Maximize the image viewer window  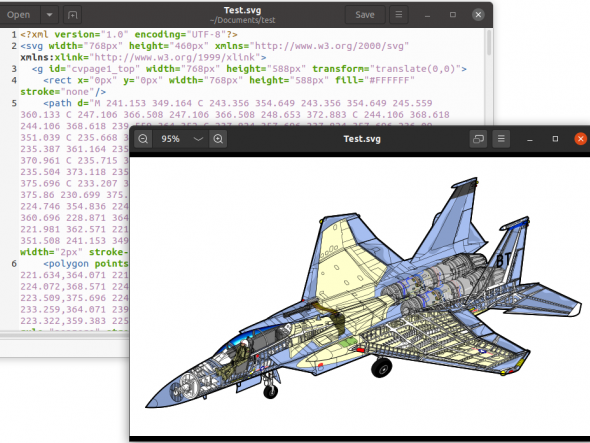coord(555,139)
